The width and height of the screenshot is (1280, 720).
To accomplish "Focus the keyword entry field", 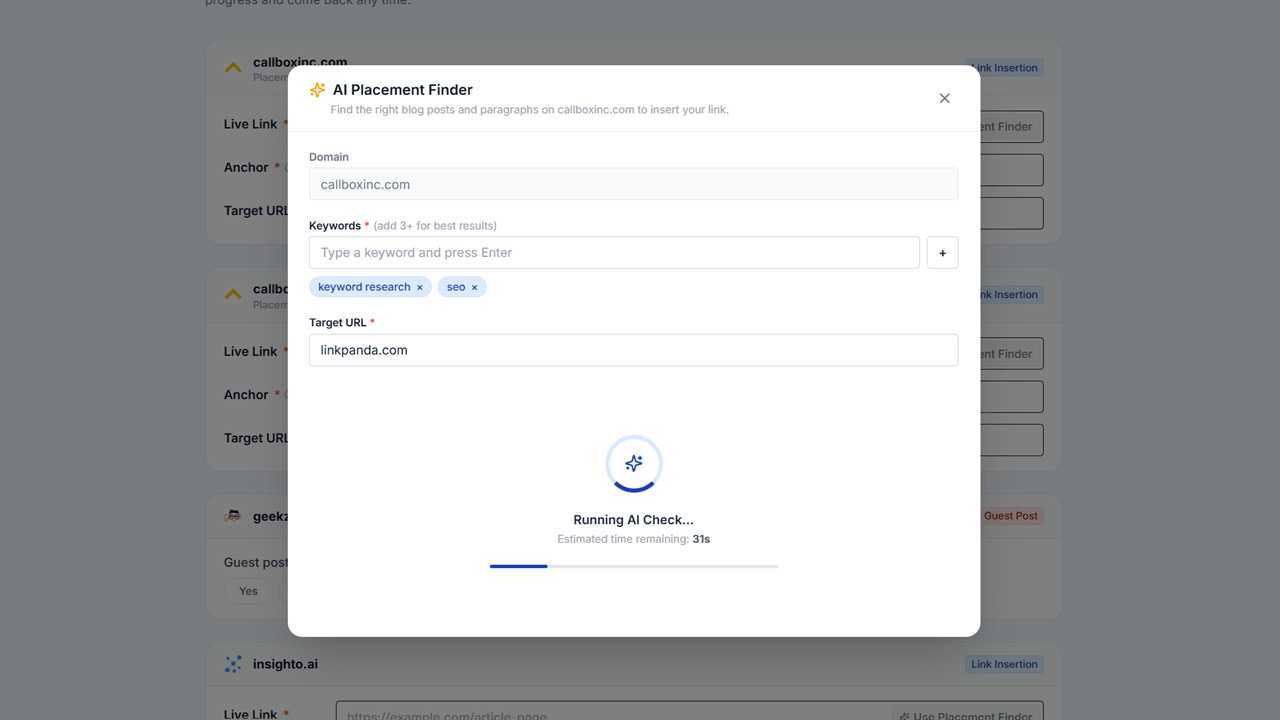I will click(x=614, y=253).
